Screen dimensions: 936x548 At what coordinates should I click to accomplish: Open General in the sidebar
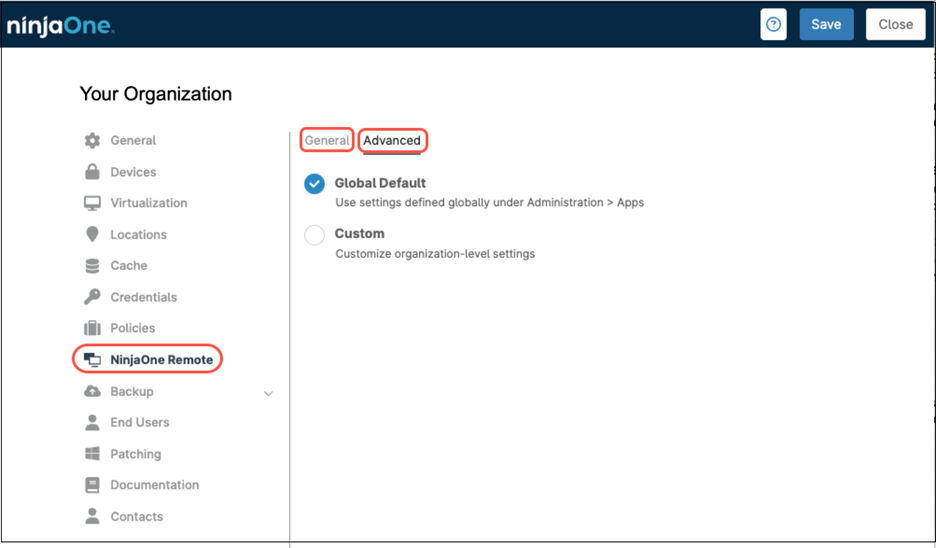133,140
